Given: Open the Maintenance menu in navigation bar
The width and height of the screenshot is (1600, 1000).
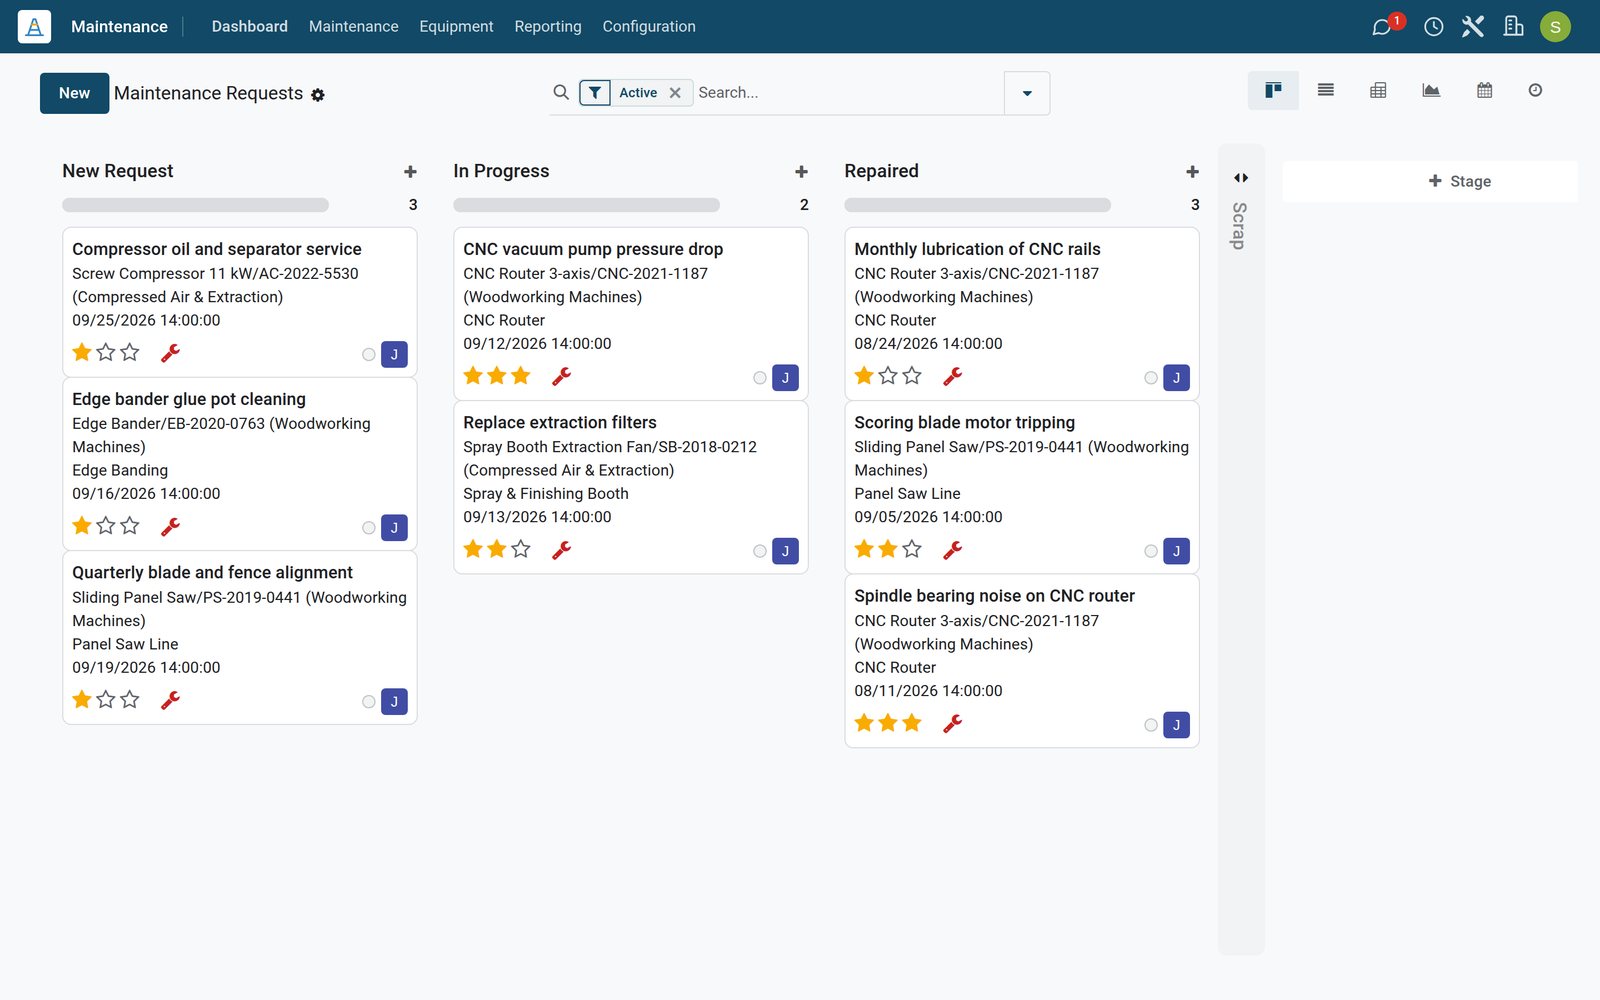Looking at the screenshot, I should tap(353, 27).
